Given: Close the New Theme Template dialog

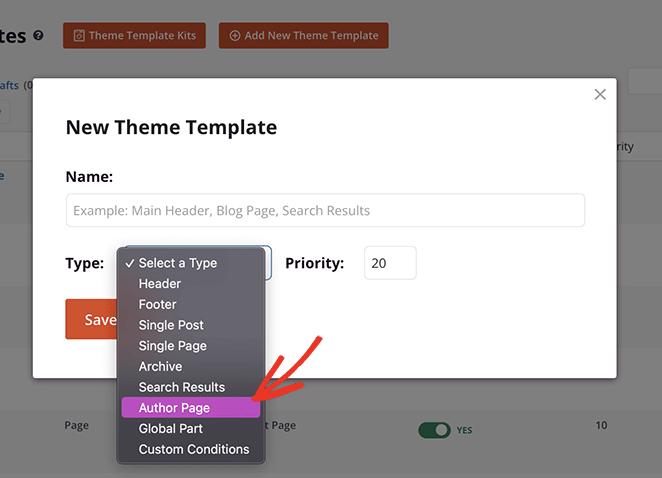Looking at the screenshot, I should [600, 94].
